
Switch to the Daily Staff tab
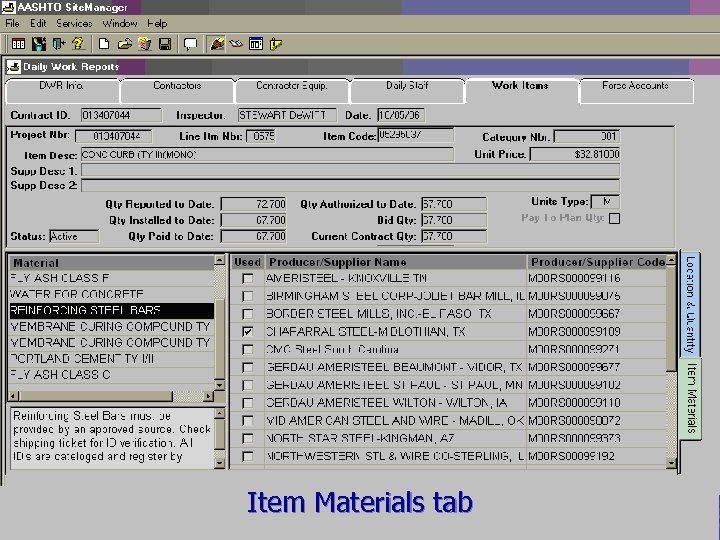click(407, 91)
